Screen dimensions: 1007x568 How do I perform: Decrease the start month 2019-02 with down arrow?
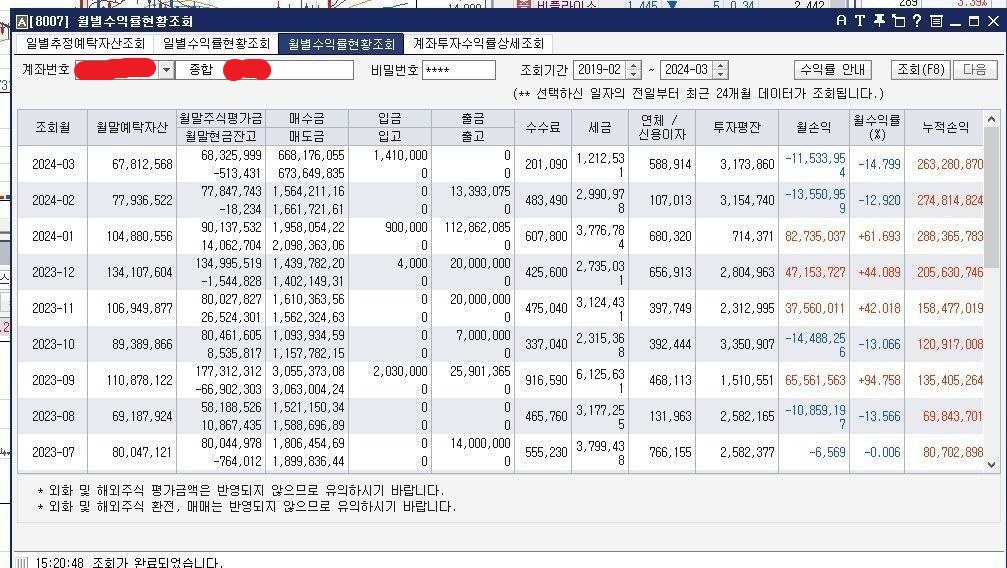click(x=633, y=74)
